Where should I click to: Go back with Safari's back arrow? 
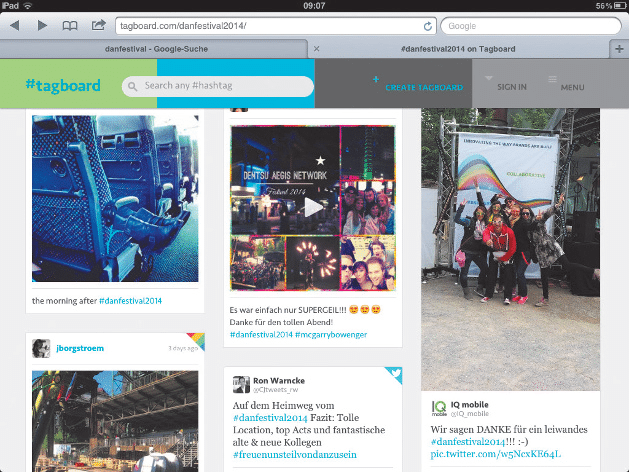point(14,25)
